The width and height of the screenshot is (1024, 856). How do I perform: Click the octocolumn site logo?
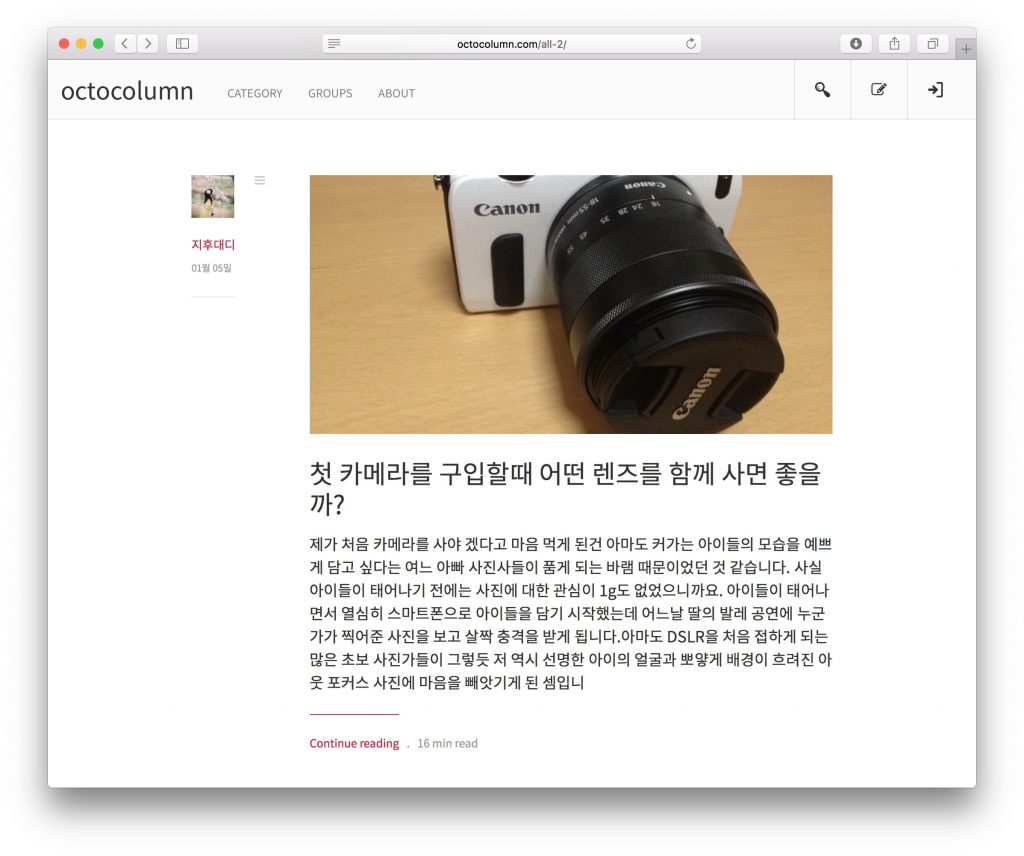(x=127, y=91)
